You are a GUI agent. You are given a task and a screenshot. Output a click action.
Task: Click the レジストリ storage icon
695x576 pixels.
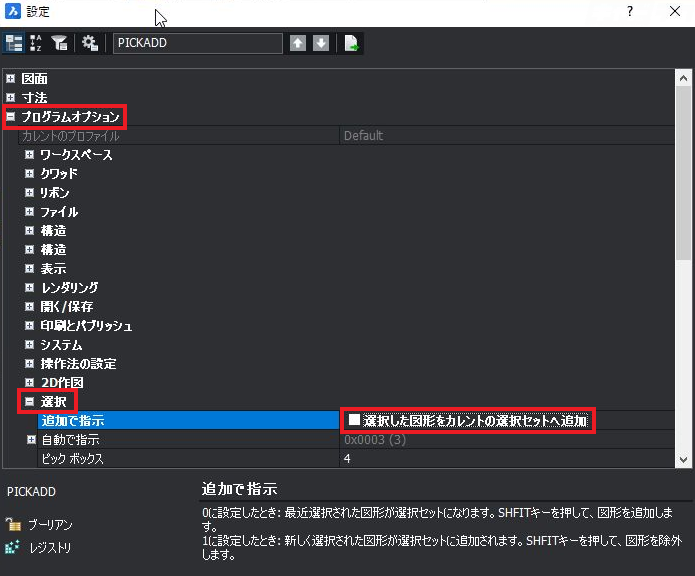[12, 547]
